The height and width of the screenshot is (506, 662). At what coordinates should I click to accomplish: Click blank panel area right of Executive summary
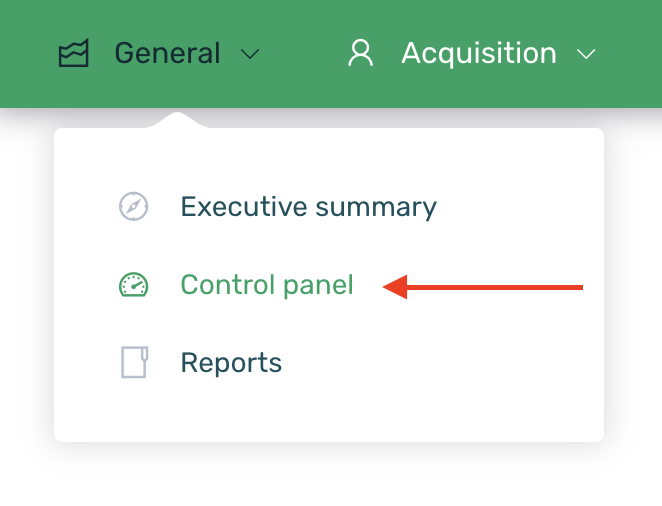point(520,207)
